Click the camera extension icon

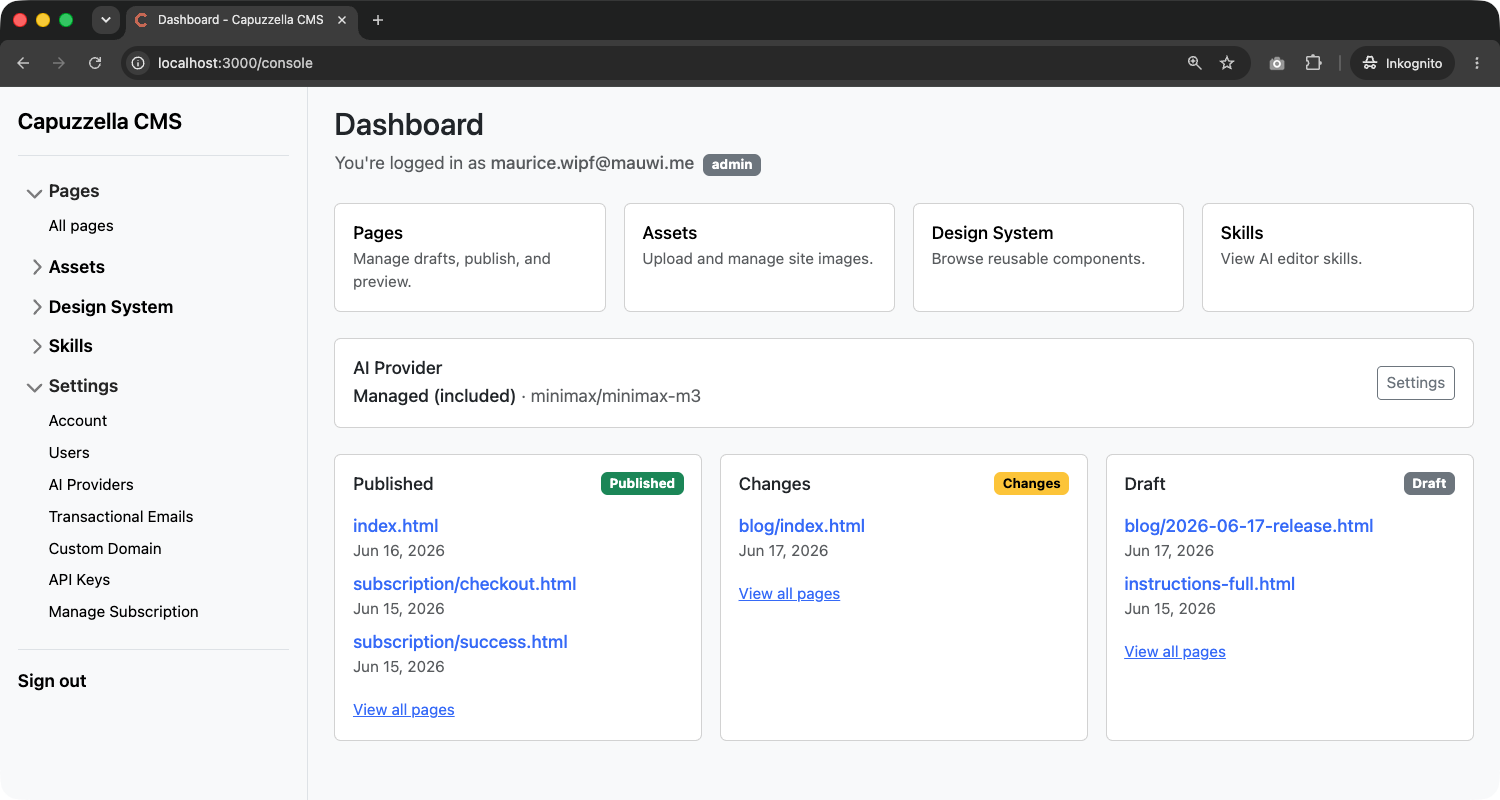click(1277, 63)
